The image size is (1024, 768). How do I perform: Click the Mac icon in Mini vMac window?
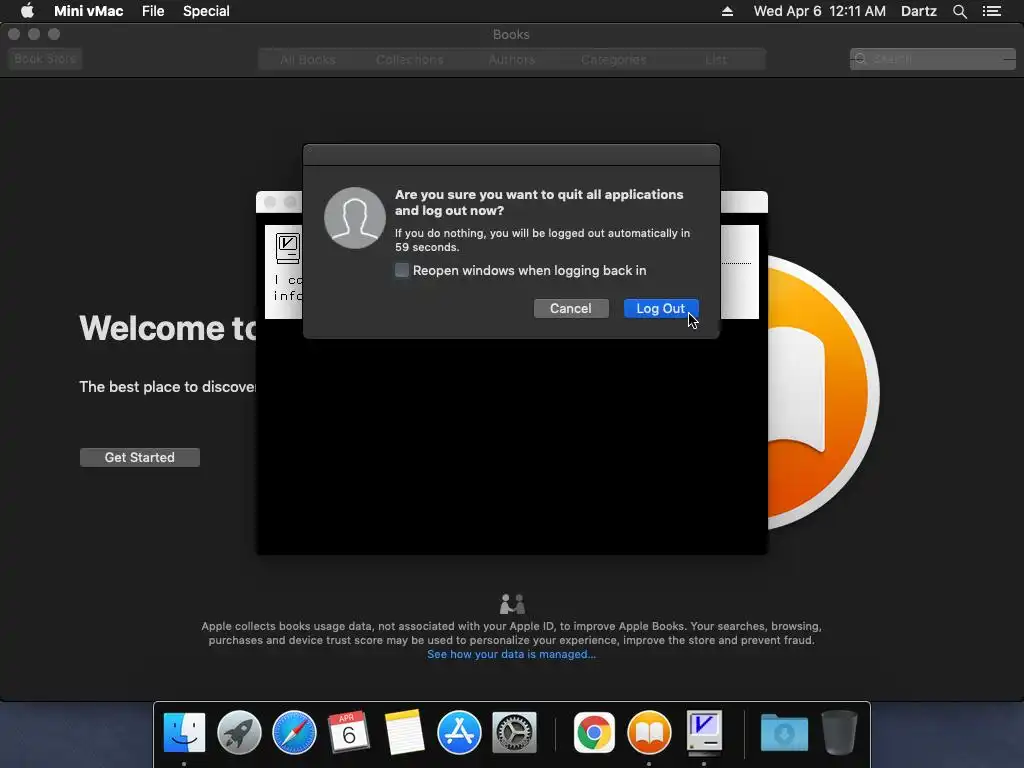pyautogui.click(x=287, y=248)
